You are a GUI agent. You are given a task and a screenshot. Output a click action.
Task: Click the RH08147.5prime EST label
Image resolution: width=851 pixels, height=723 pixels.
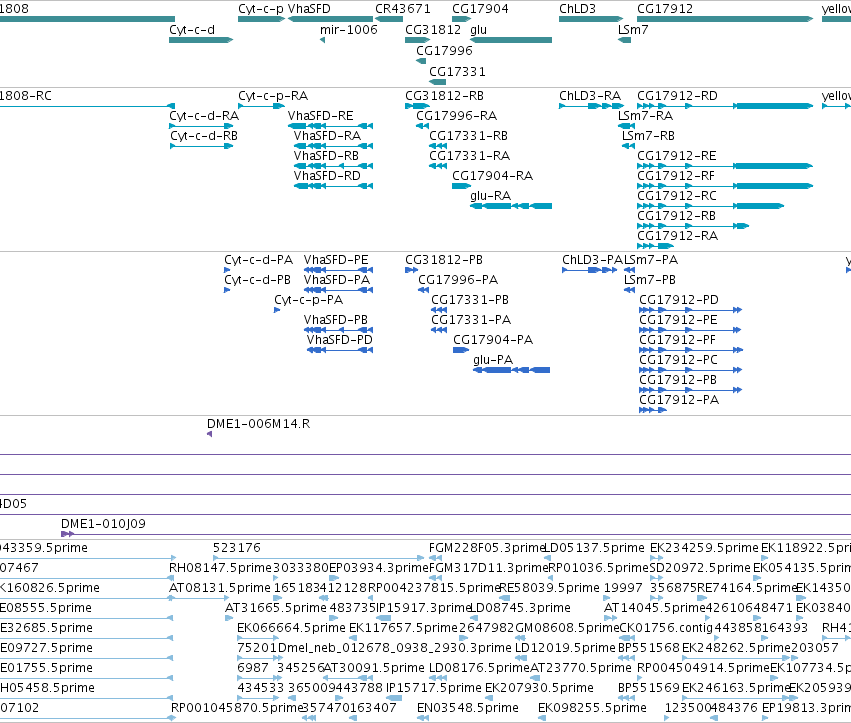220,568
